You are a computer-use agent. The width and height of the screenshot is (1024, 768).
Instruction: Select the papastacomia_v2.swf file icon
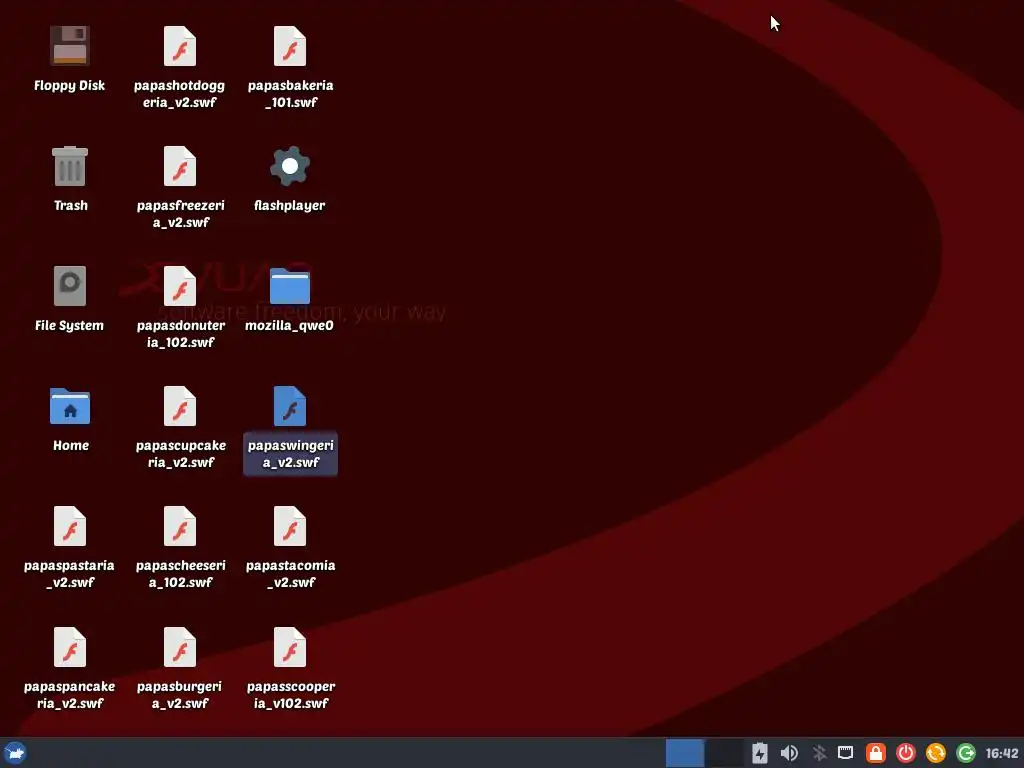point(290,526)
